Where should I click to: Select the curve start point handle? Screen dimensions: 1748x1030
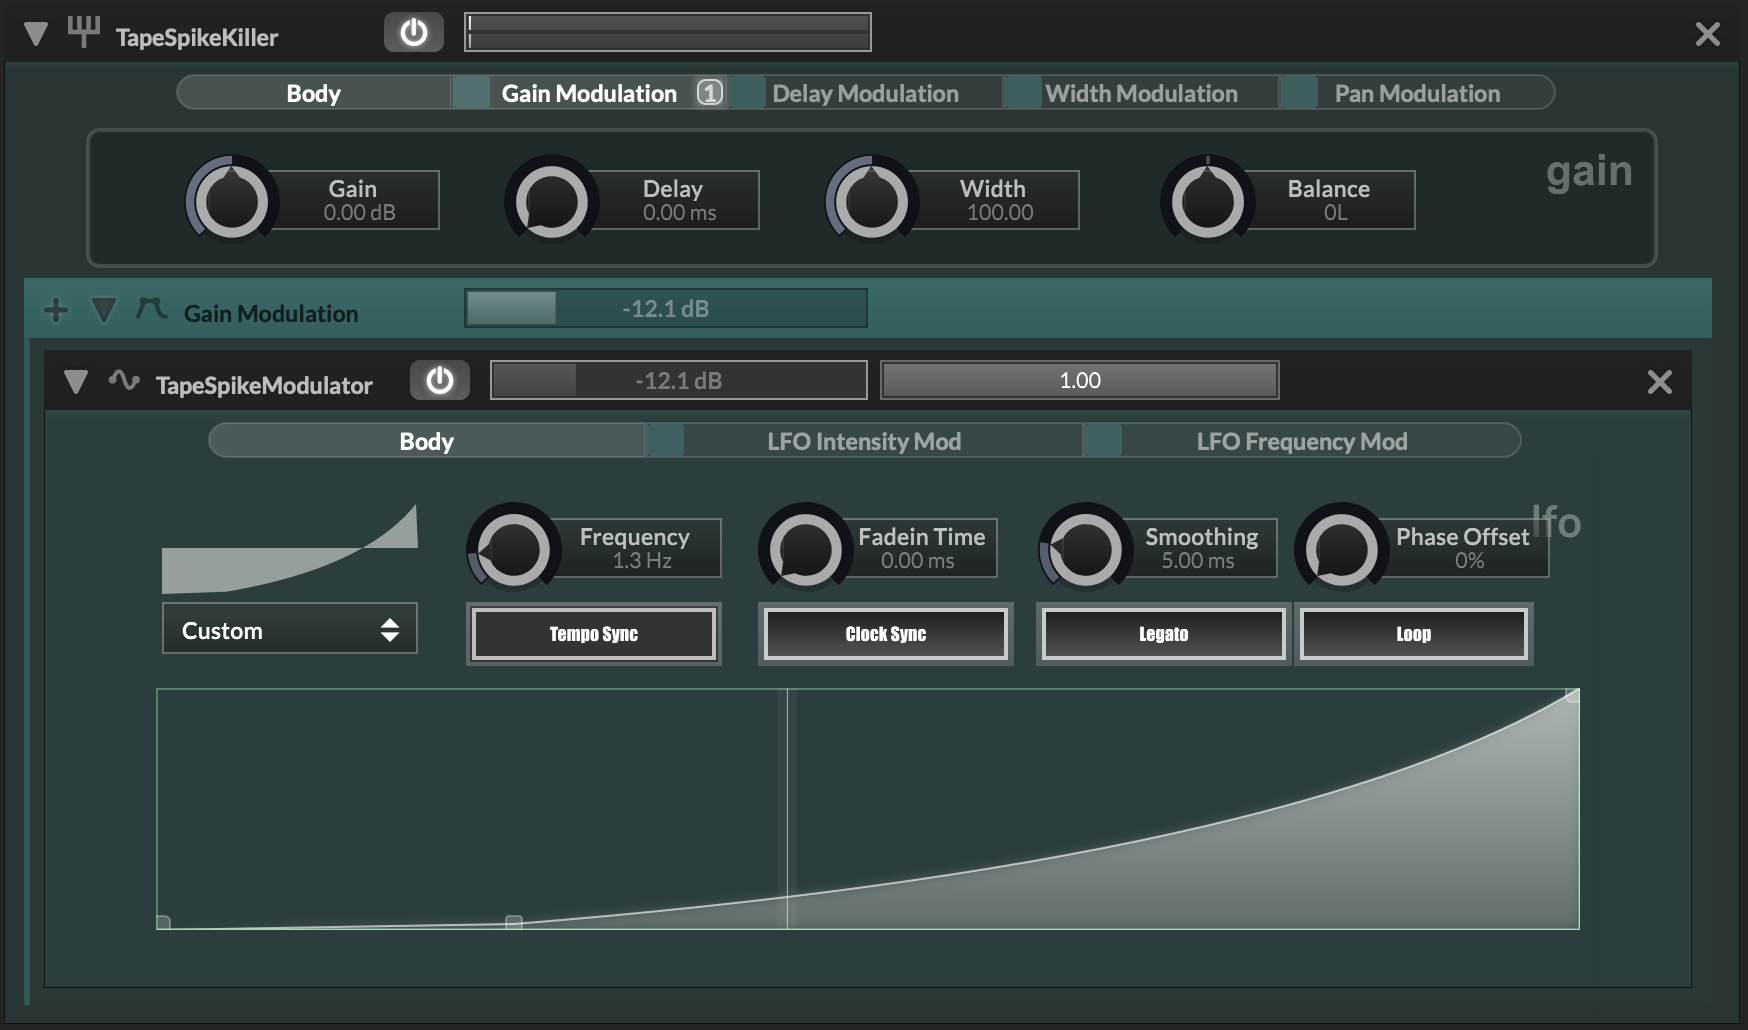pyautogui.click(x=163, y=923)
